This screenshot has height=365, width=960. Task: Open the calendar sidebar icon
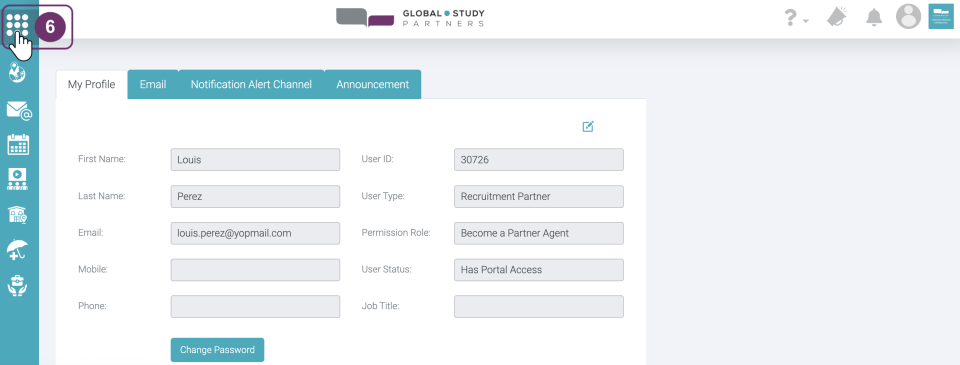coord(18,145)
